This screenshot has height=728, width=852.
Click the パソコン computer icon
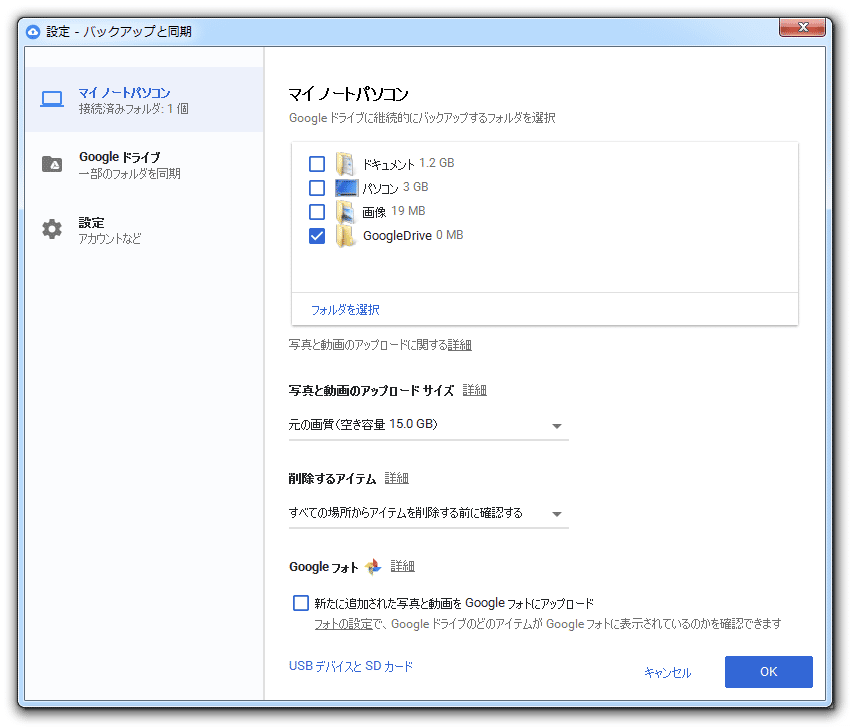(x=346, y=187)
